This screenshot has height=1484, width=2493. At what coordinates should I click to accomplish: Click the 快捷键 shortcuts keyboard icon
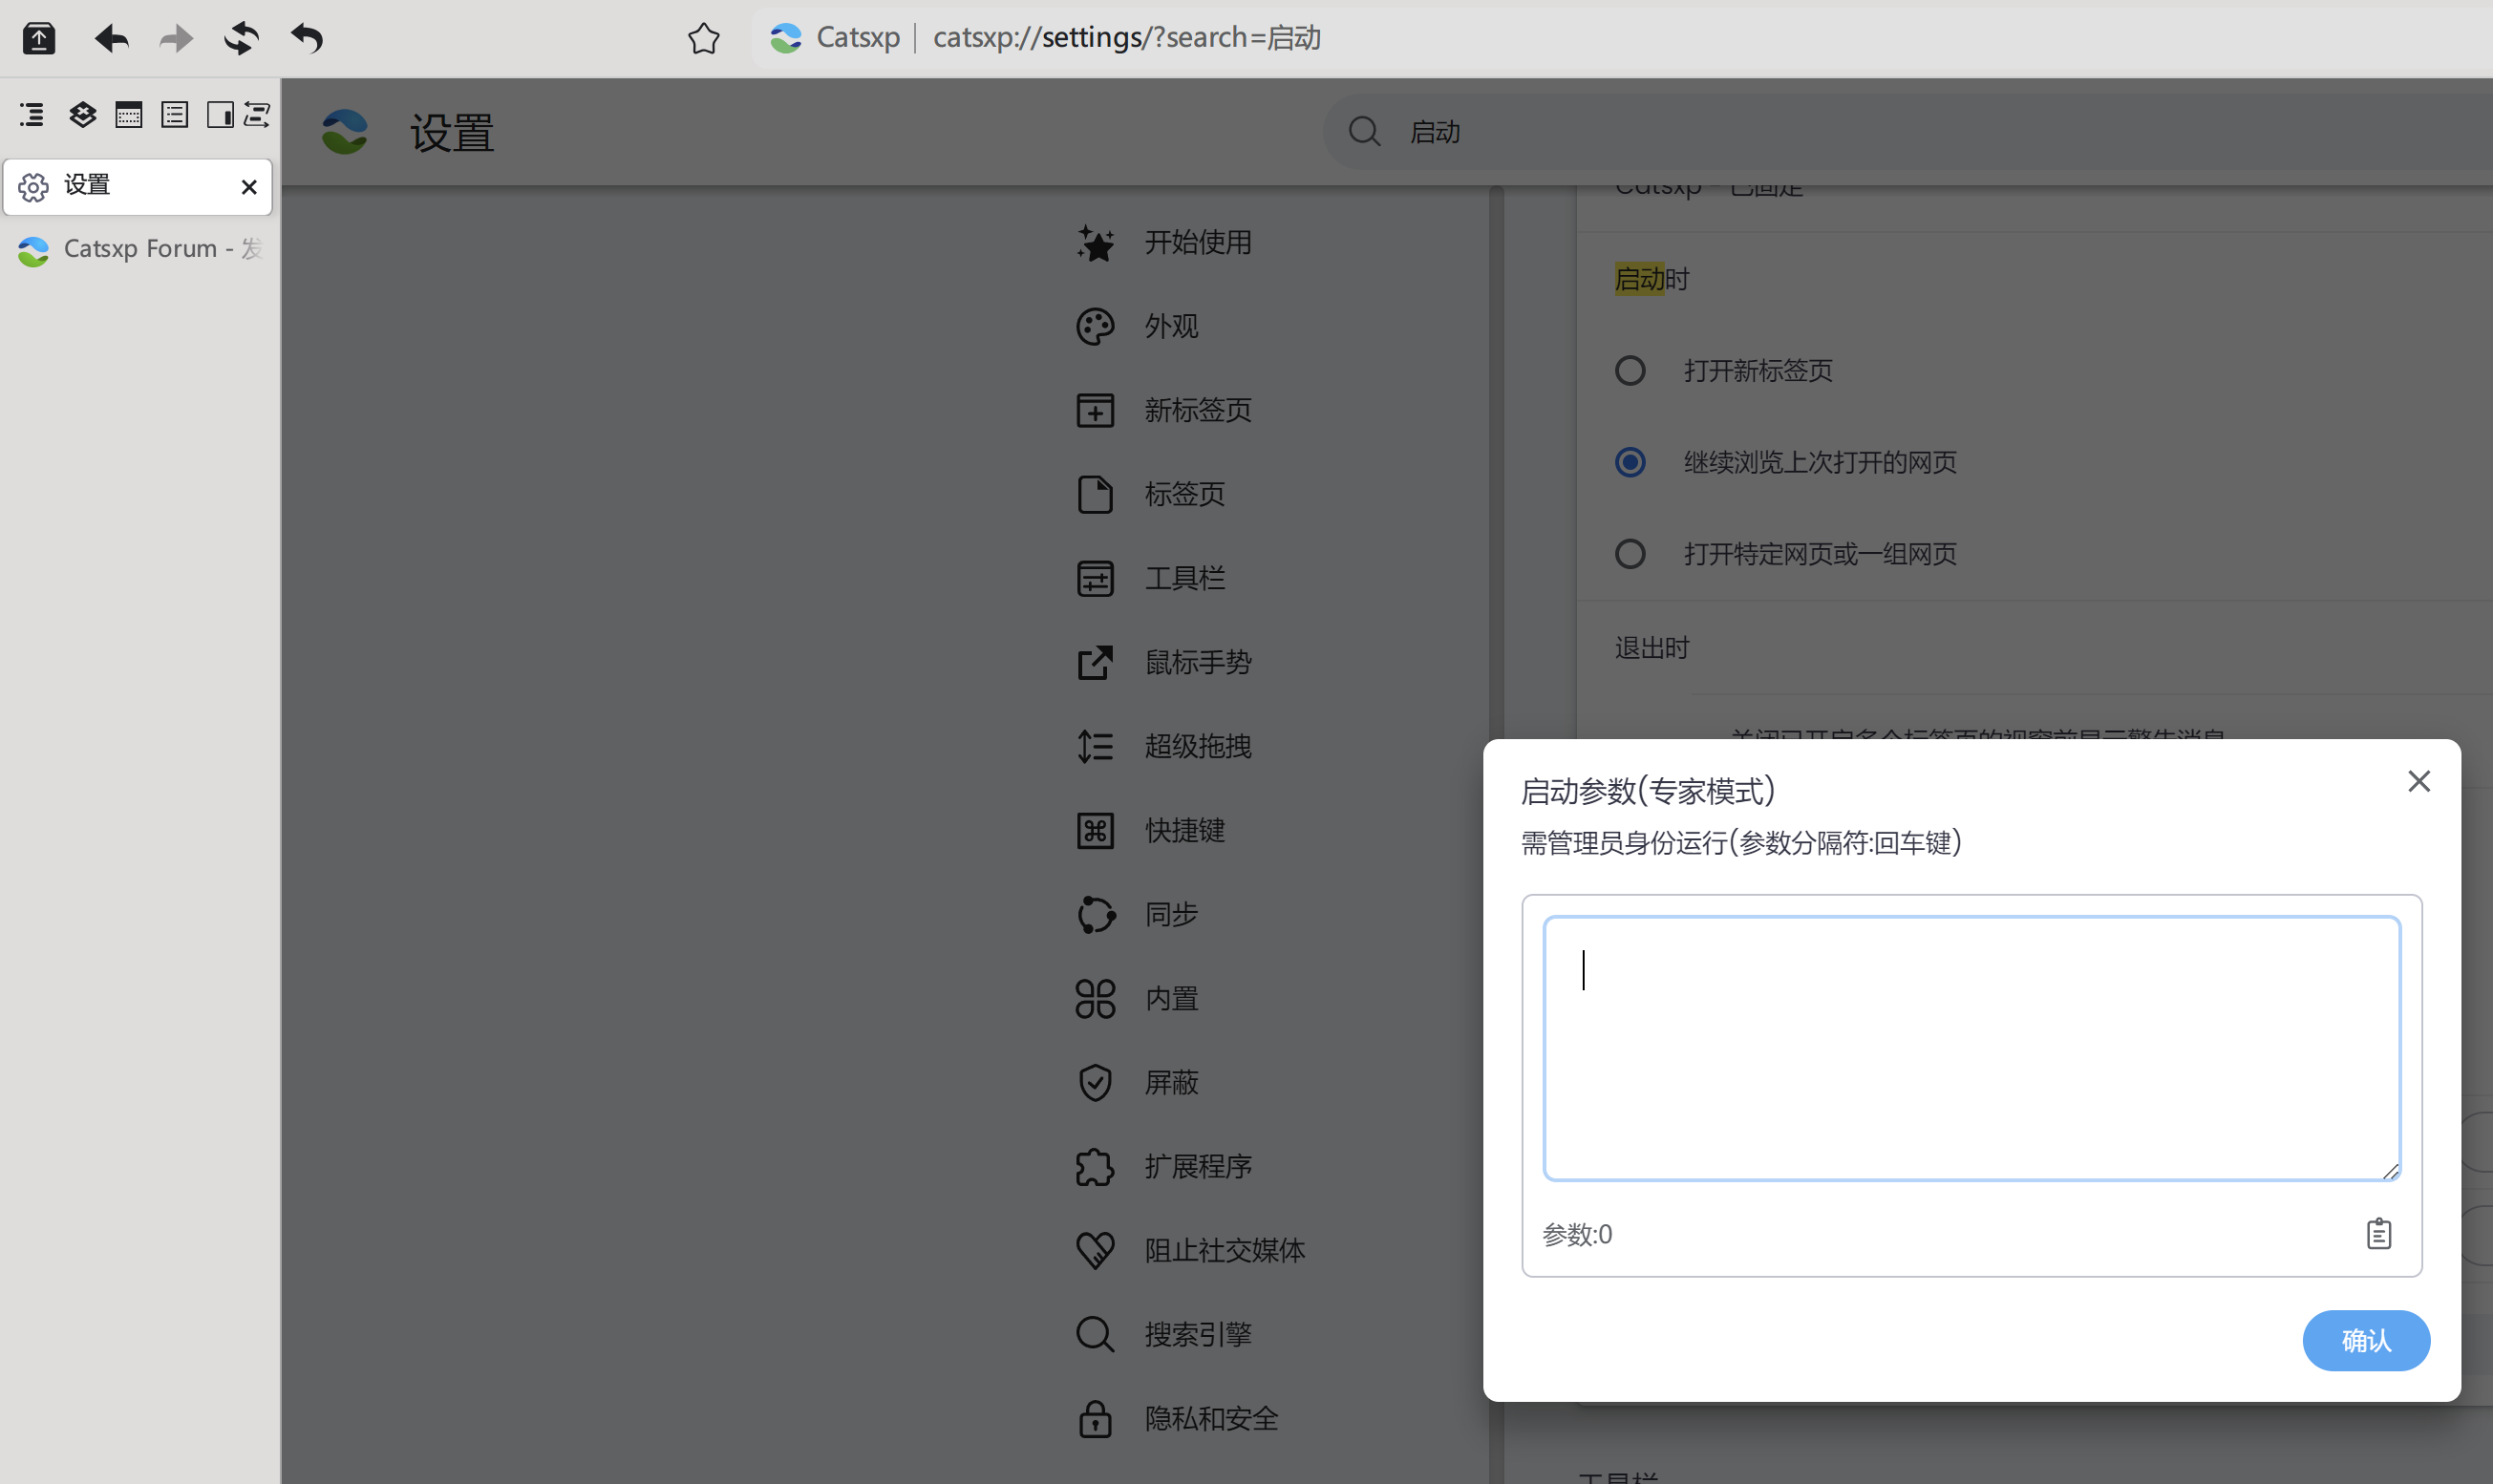(1094, 830)
